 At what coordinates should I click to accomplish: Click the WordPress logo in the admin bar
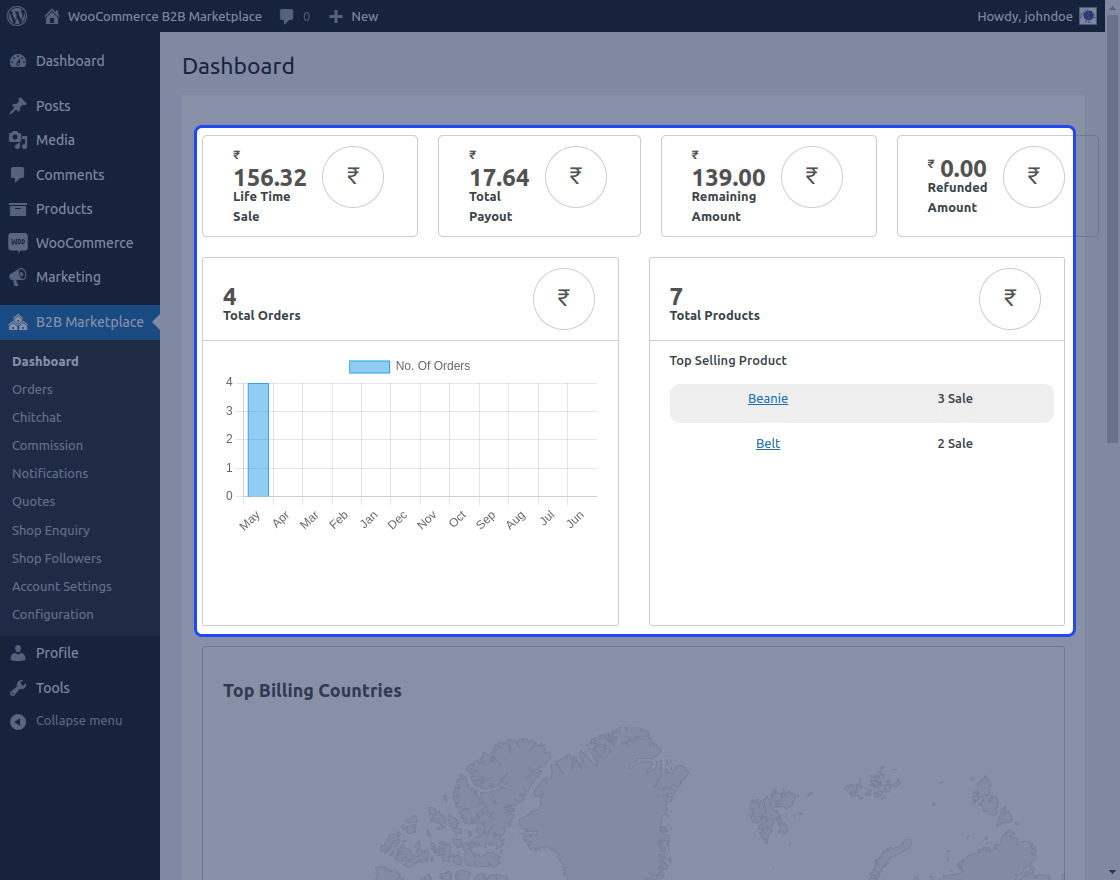point(16,16)
